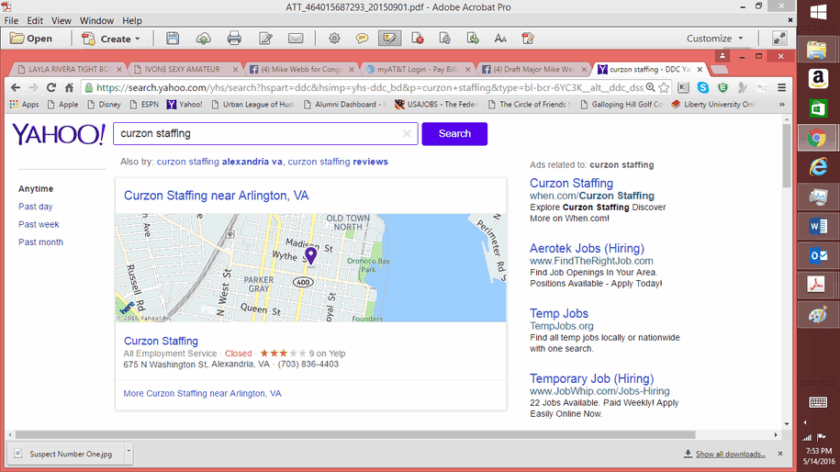The width and height of the screenshot is (840, 472).
Task: Open the Aerotek Jobs (Hiring) ad link
Action: tap(587, 248)
